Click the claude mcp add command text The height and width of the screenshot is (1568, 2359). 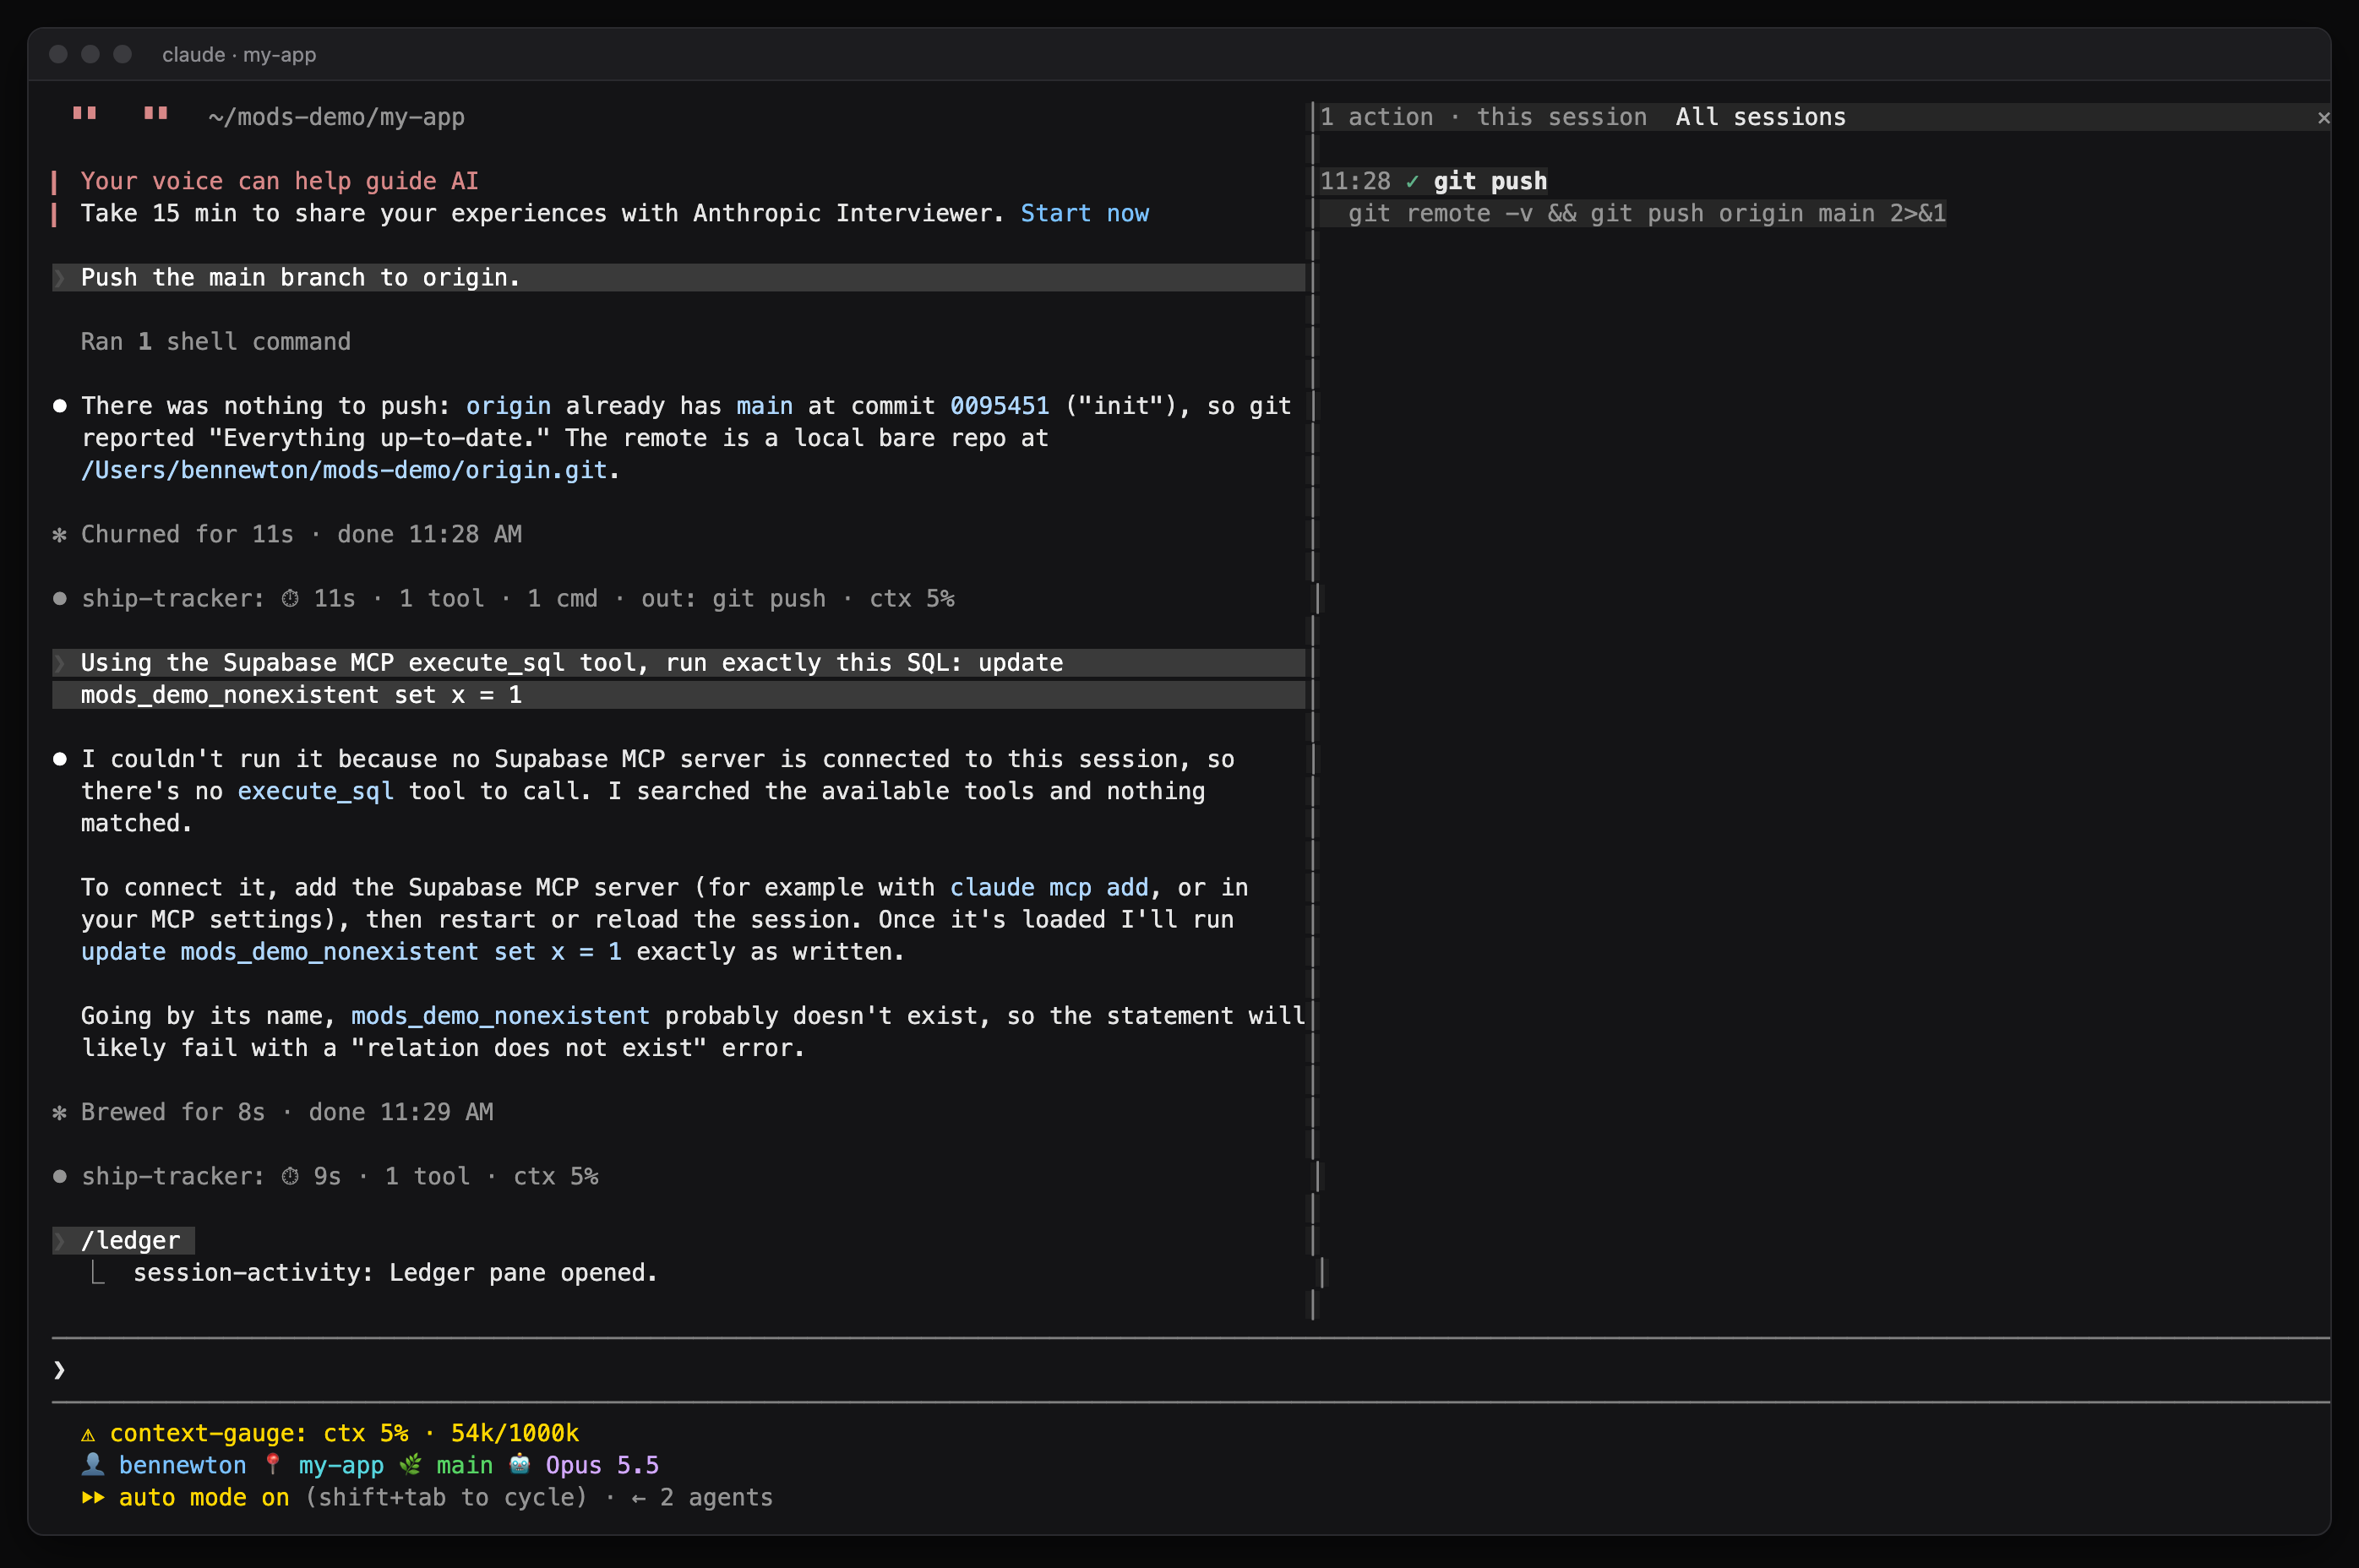pos(1048,887)
